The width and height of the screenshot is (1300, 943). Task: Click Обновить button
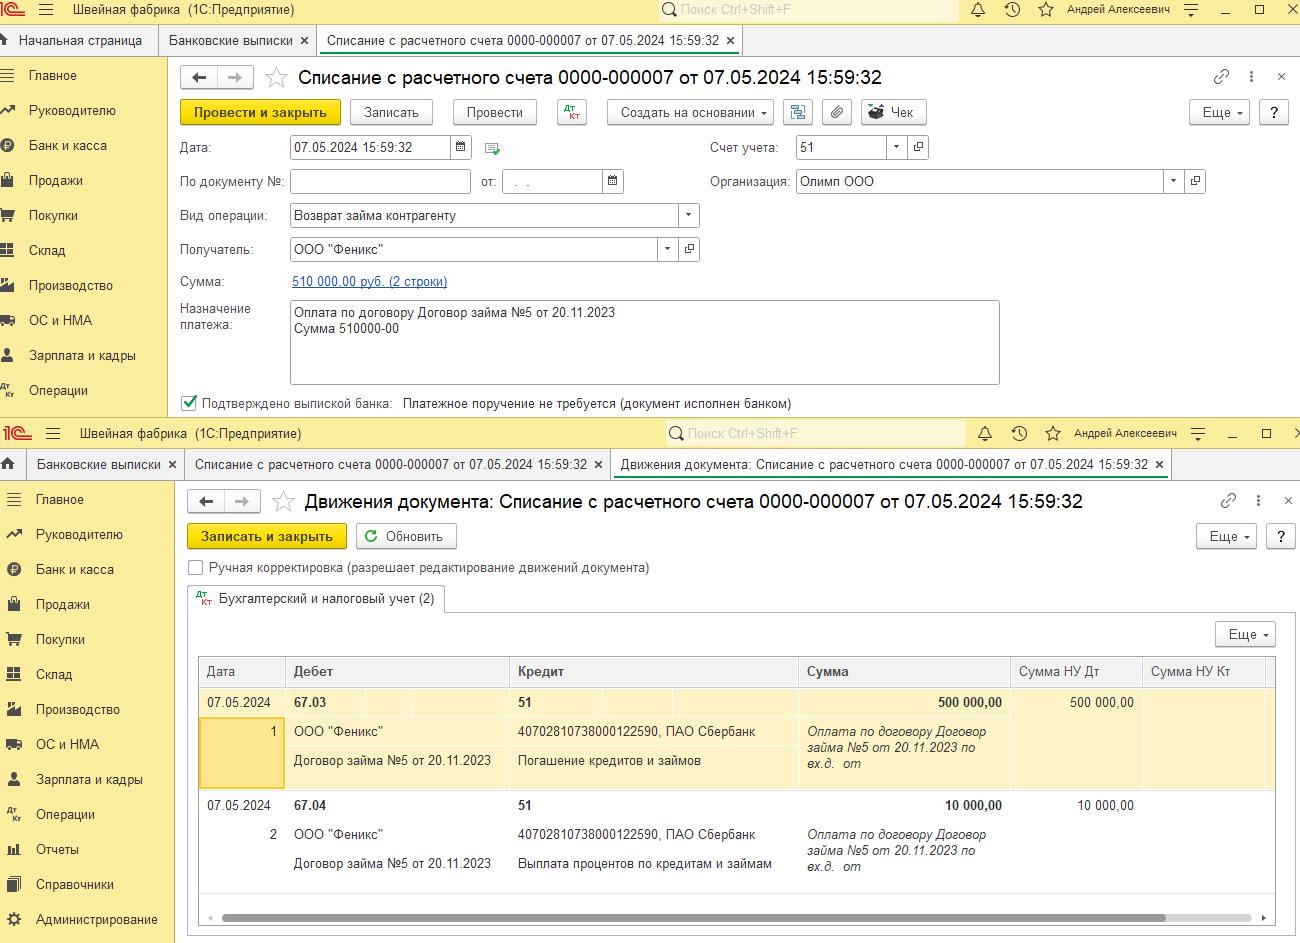406,536
